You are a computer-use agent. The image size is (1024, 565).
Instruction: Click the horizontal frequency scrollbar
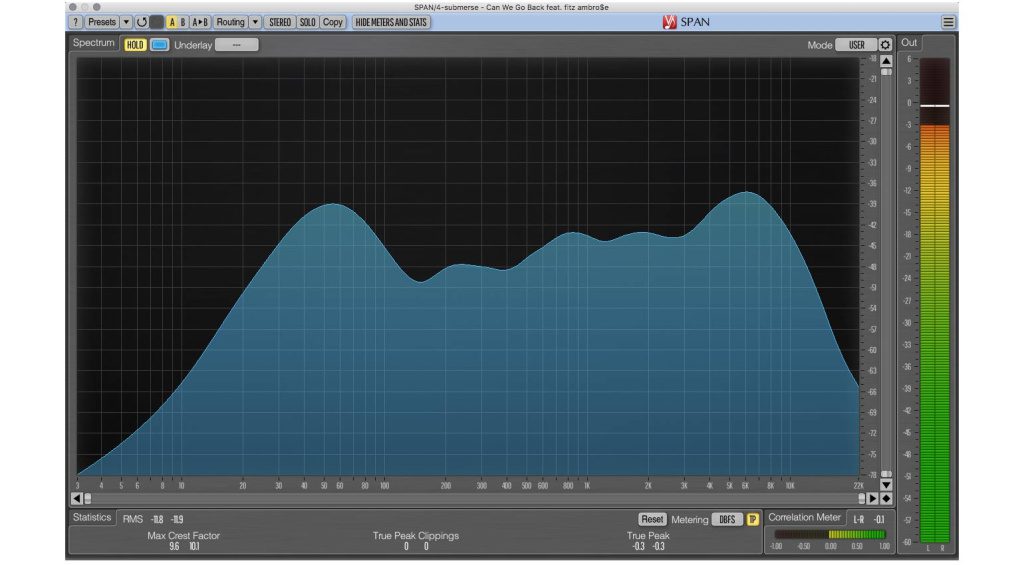coord(470,498)
